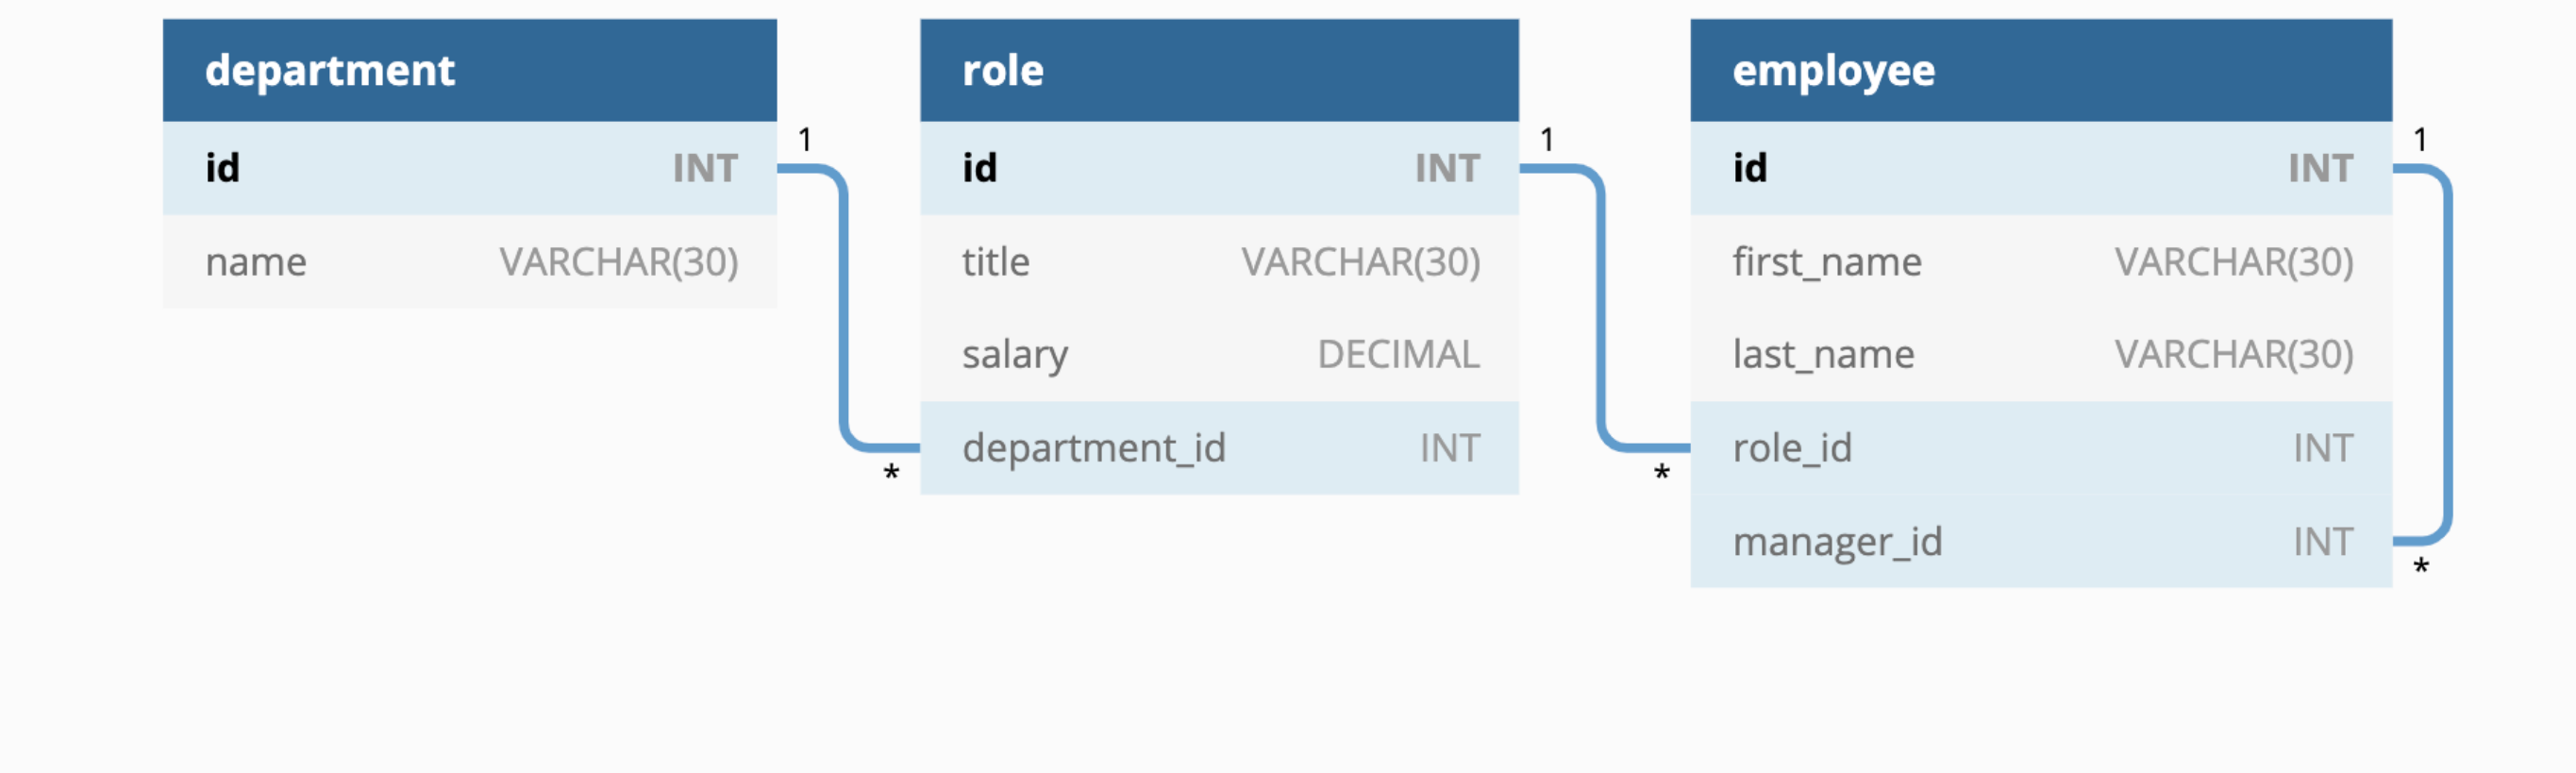Select the role table header

coord(1218,70)
